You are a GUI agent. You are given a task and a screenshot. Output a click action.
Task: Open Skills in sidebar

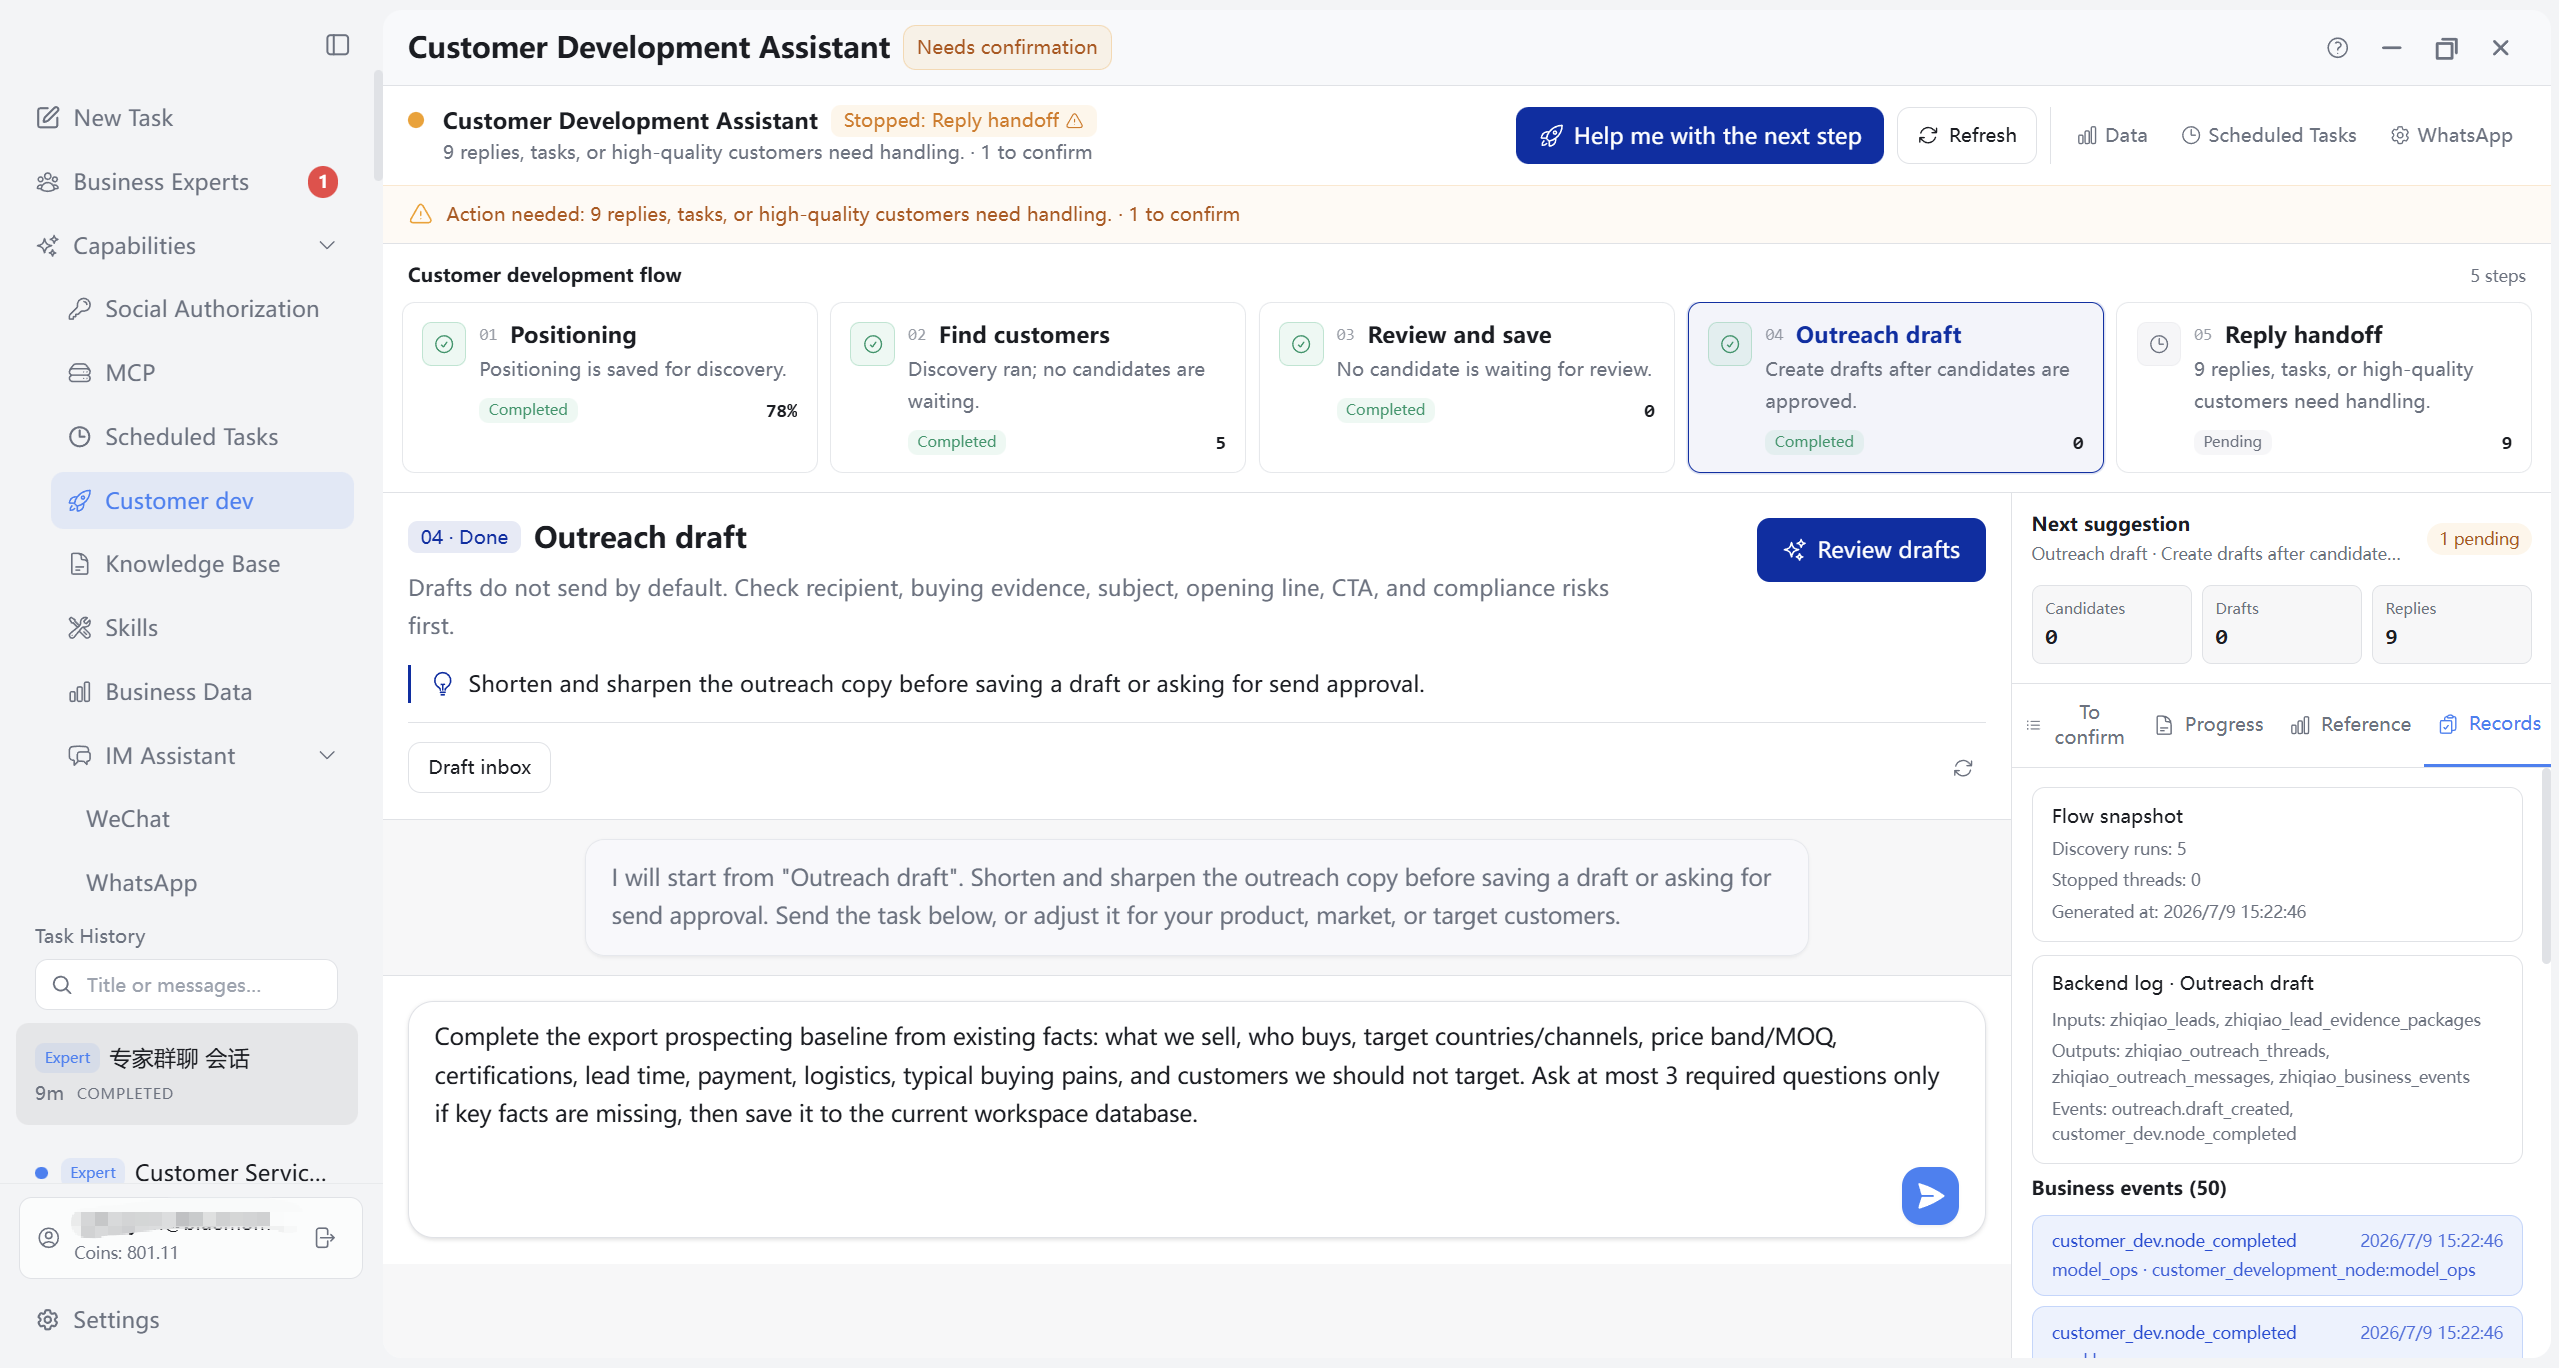click(202, 628)
